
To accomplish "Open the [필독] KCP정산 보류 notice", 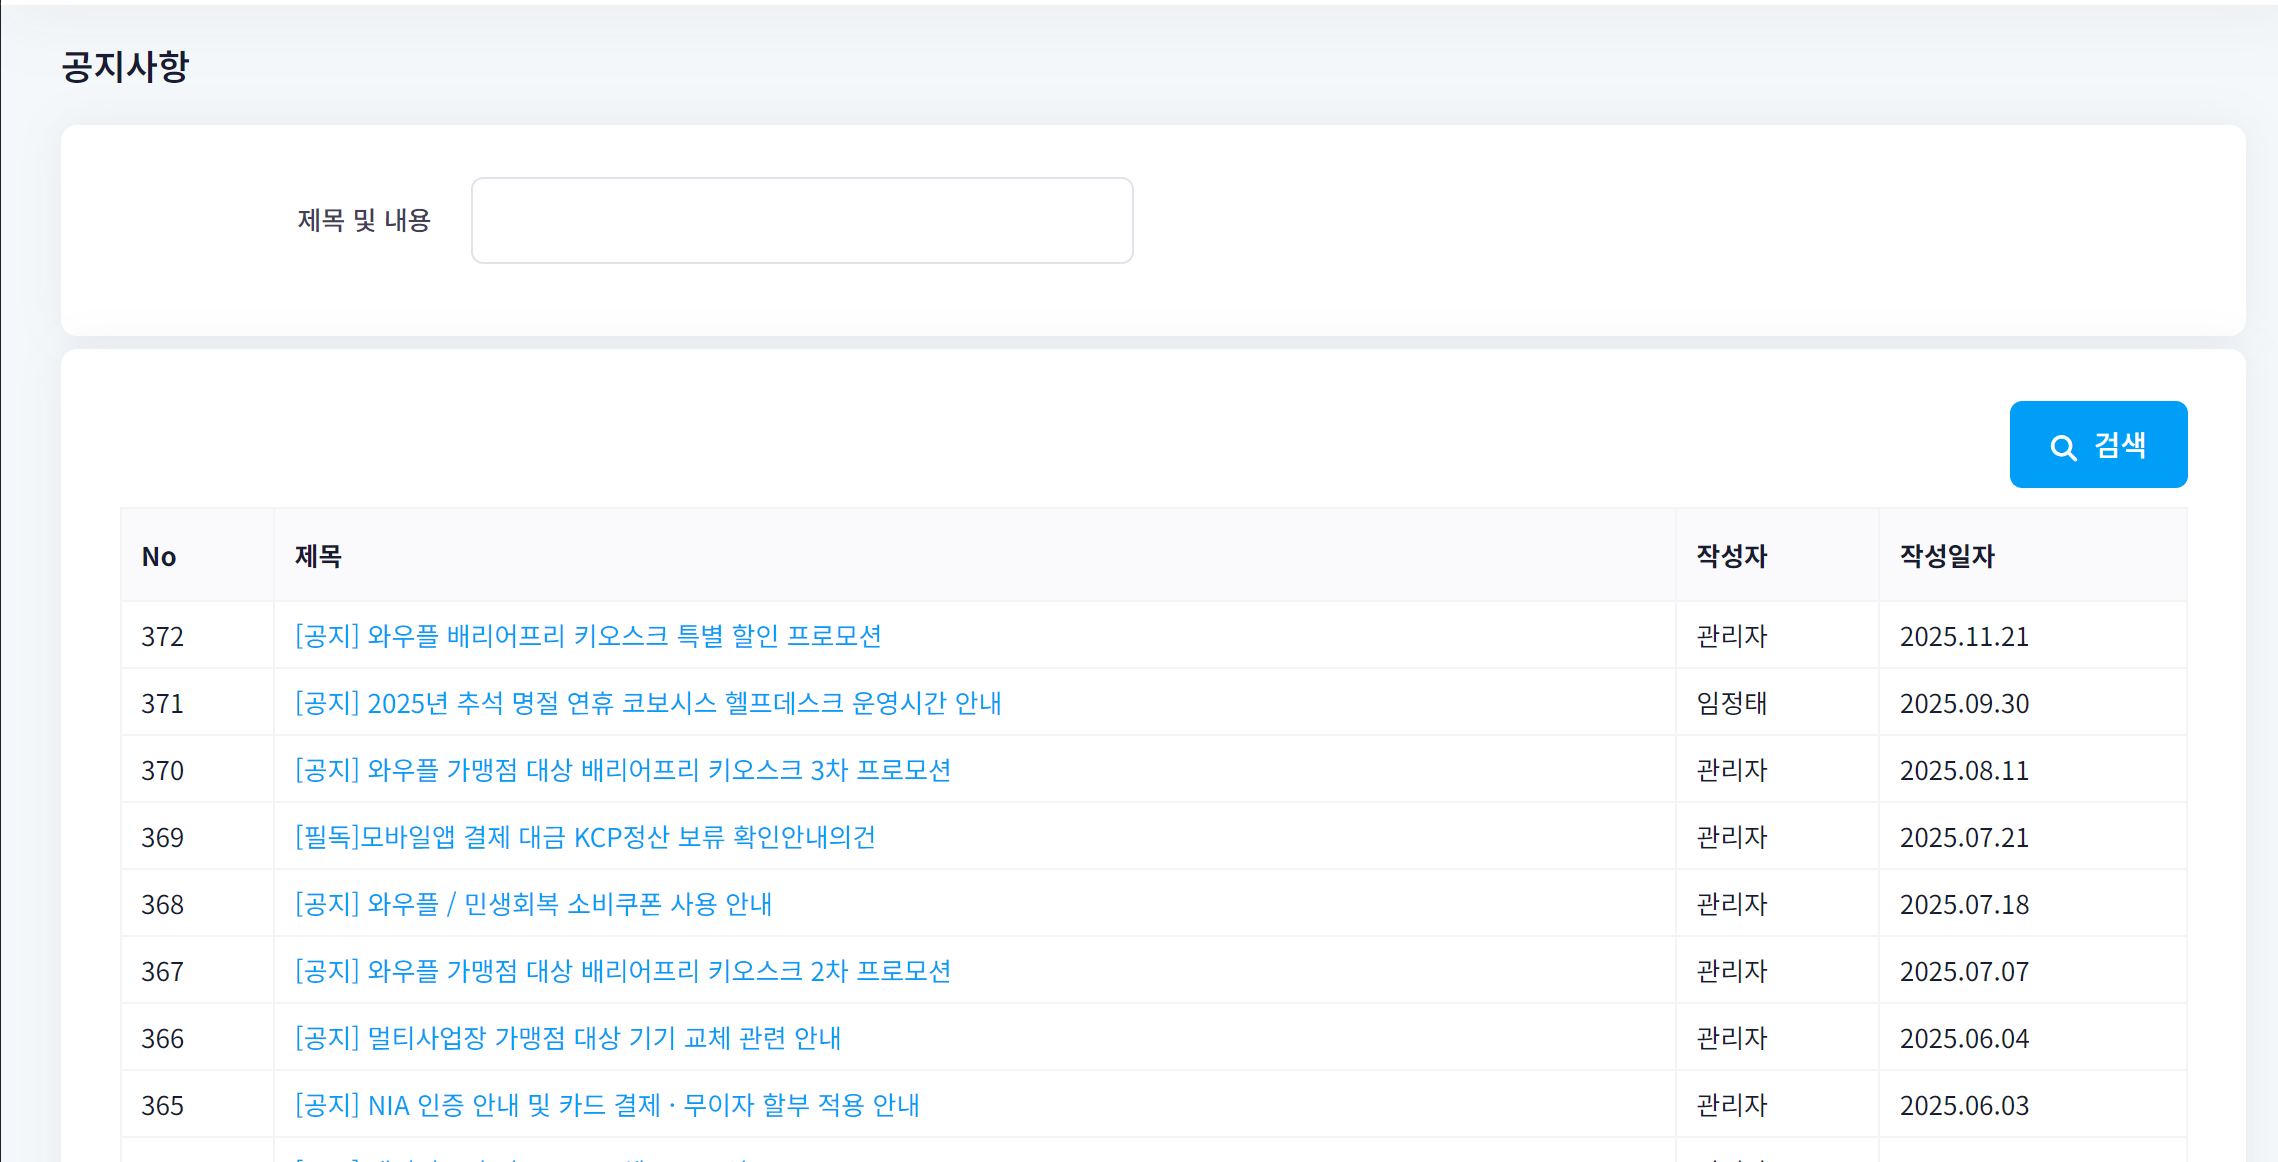I will click(x=584, y=837).
